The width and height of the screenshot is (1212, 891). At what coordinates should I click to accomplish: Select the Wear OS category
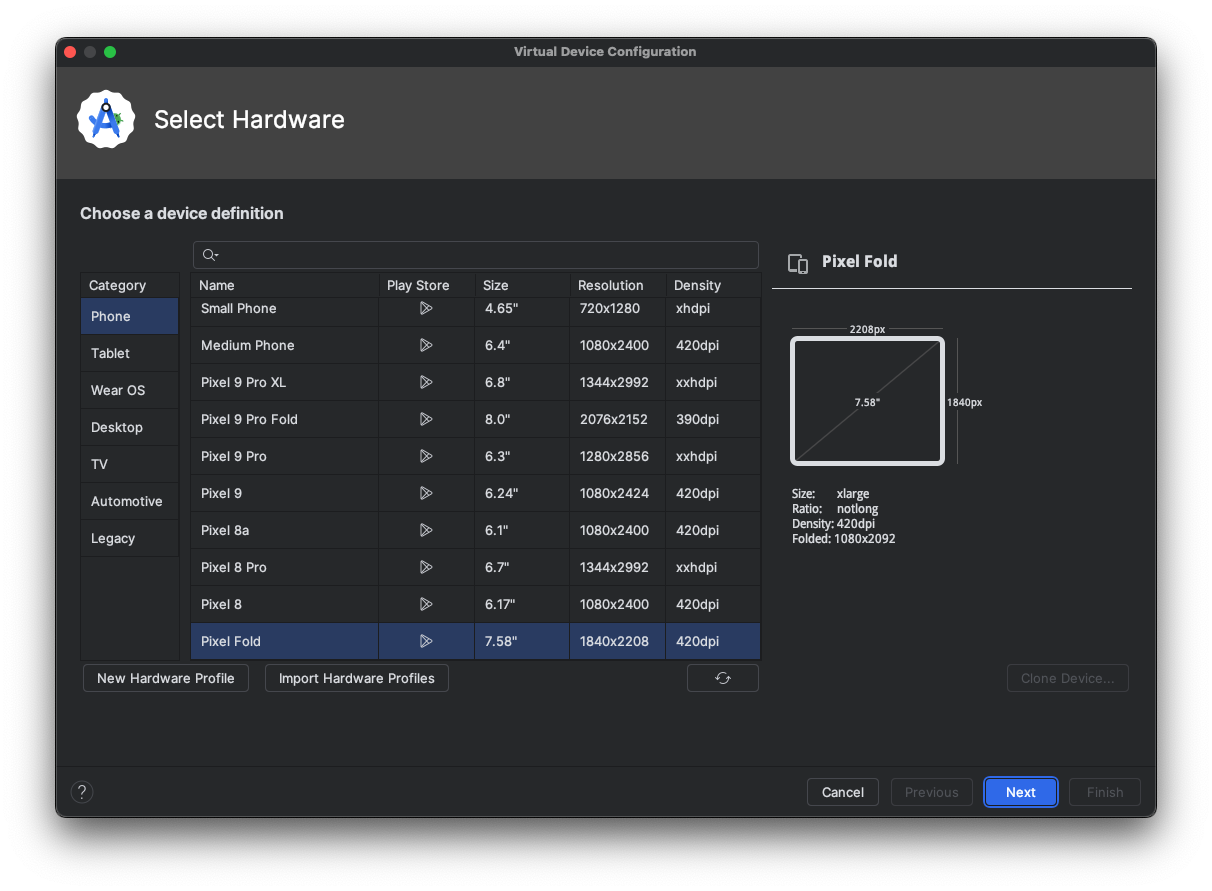(130, 390)
